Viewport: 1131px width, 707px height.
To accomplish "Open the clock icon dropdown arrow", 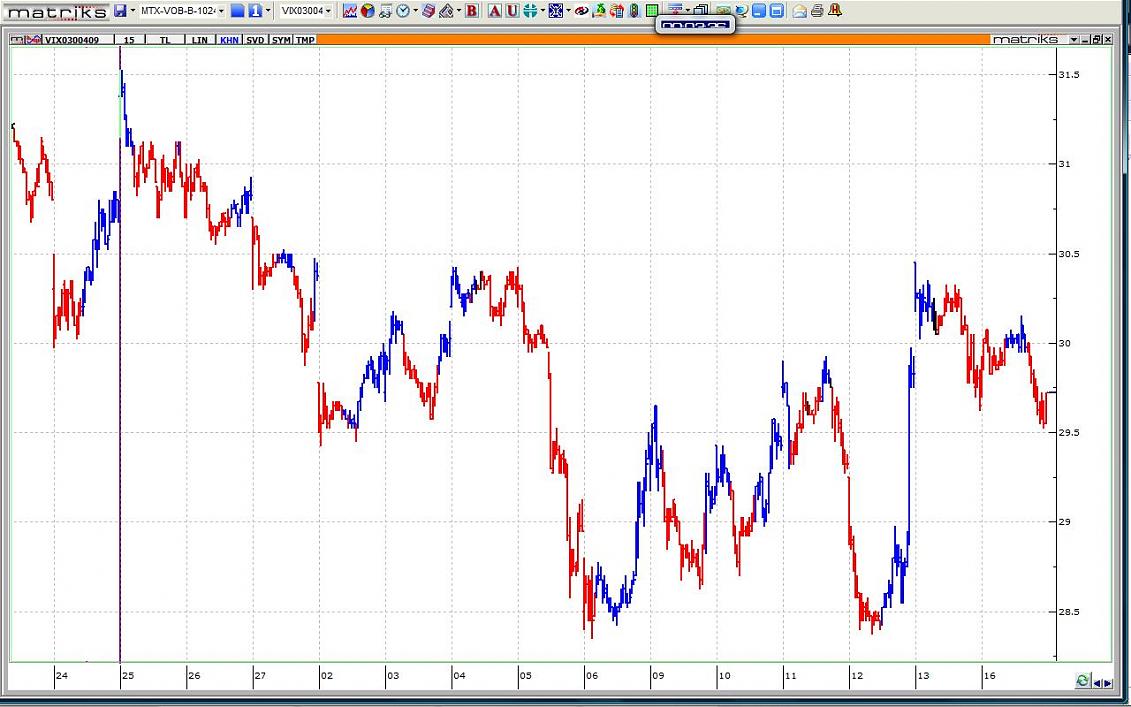I will pos(415,11).
